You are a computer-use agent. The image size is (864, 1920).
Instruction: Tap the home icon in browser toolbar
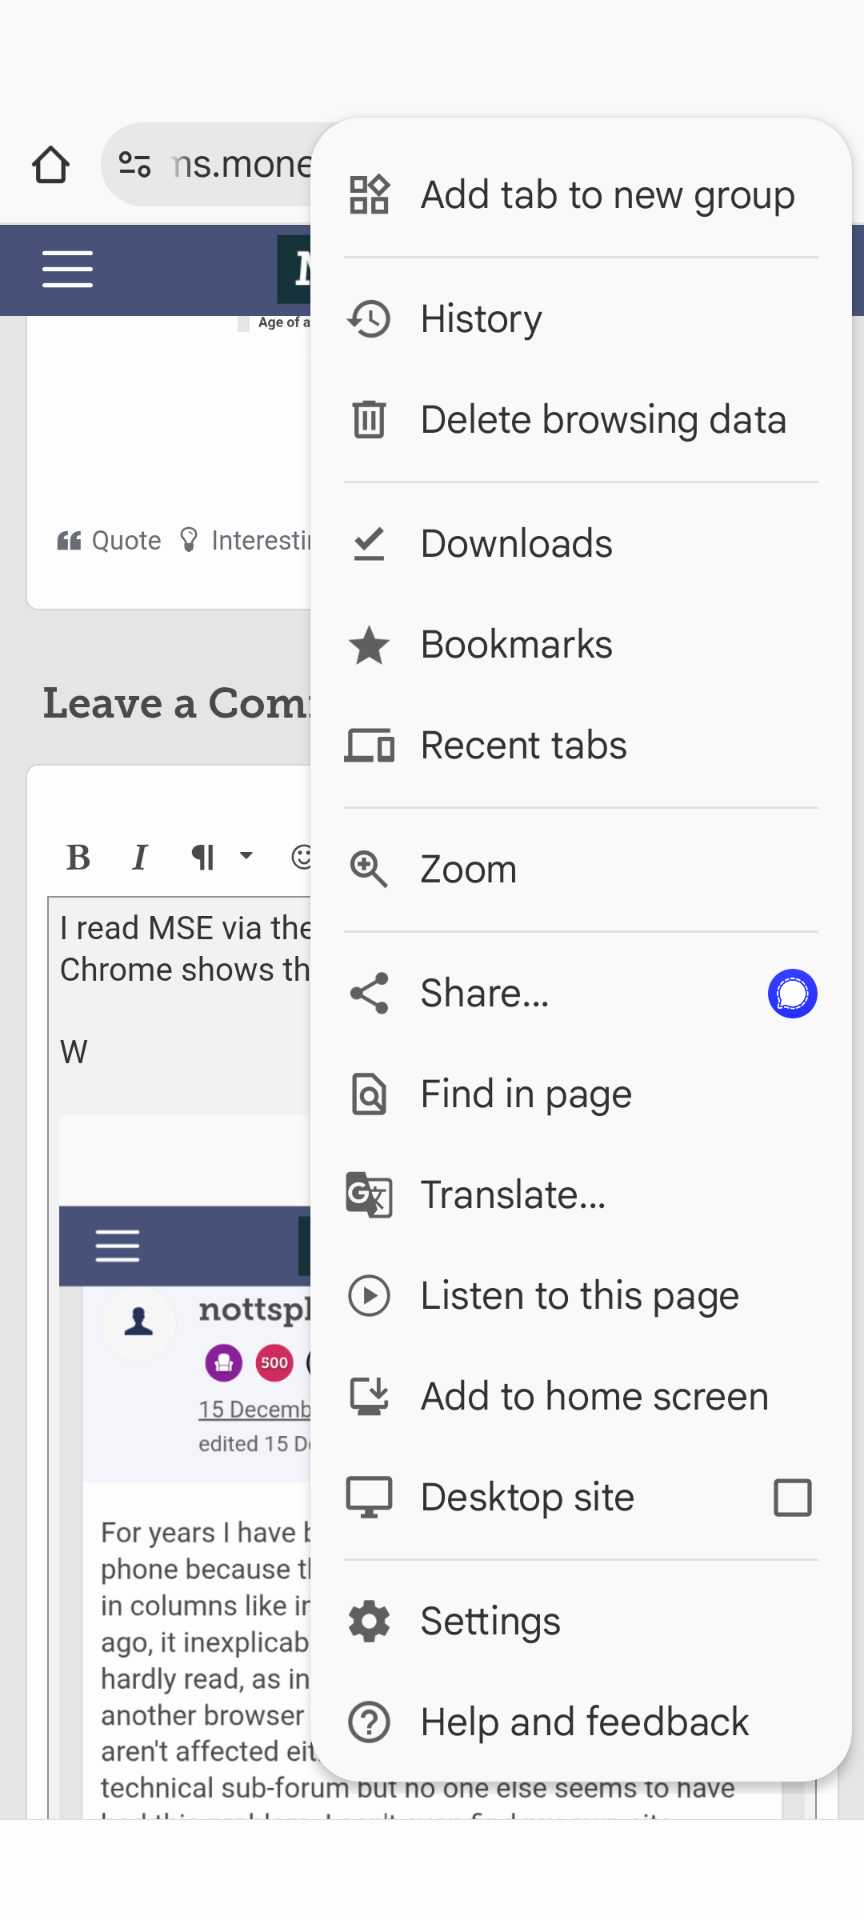[x=51, y=165]
